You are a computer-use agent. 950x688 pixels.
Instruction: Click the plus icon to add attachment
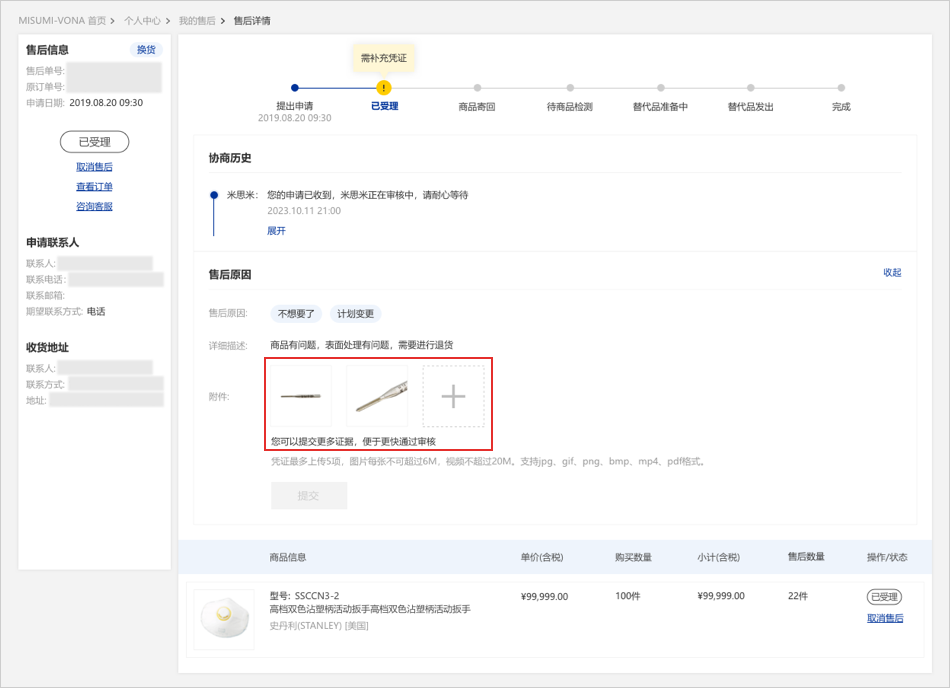[x=453, y=396]
